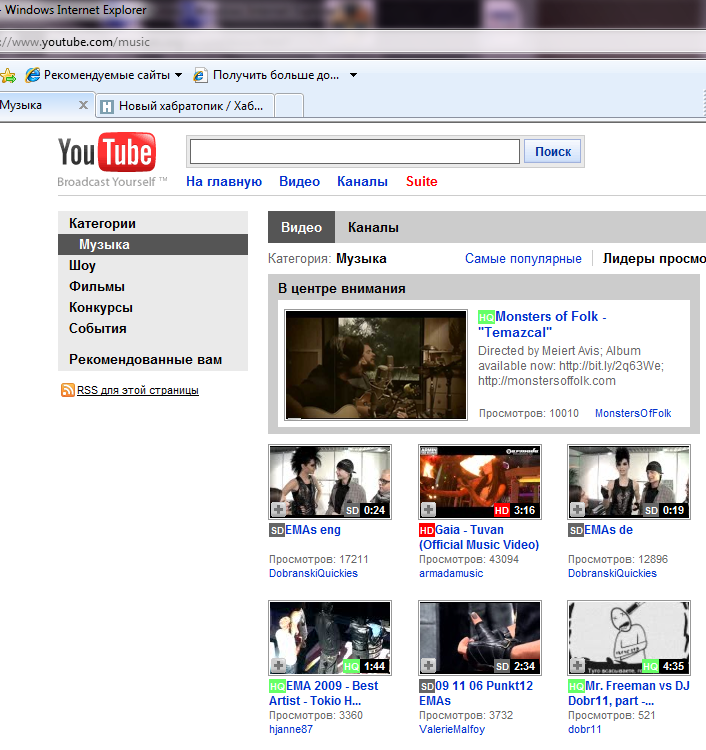Viewport: 706px width, 750px height.
Task: Open DobranskiQuickies channel under EMAs eng
Action: (x=313, y=573)
